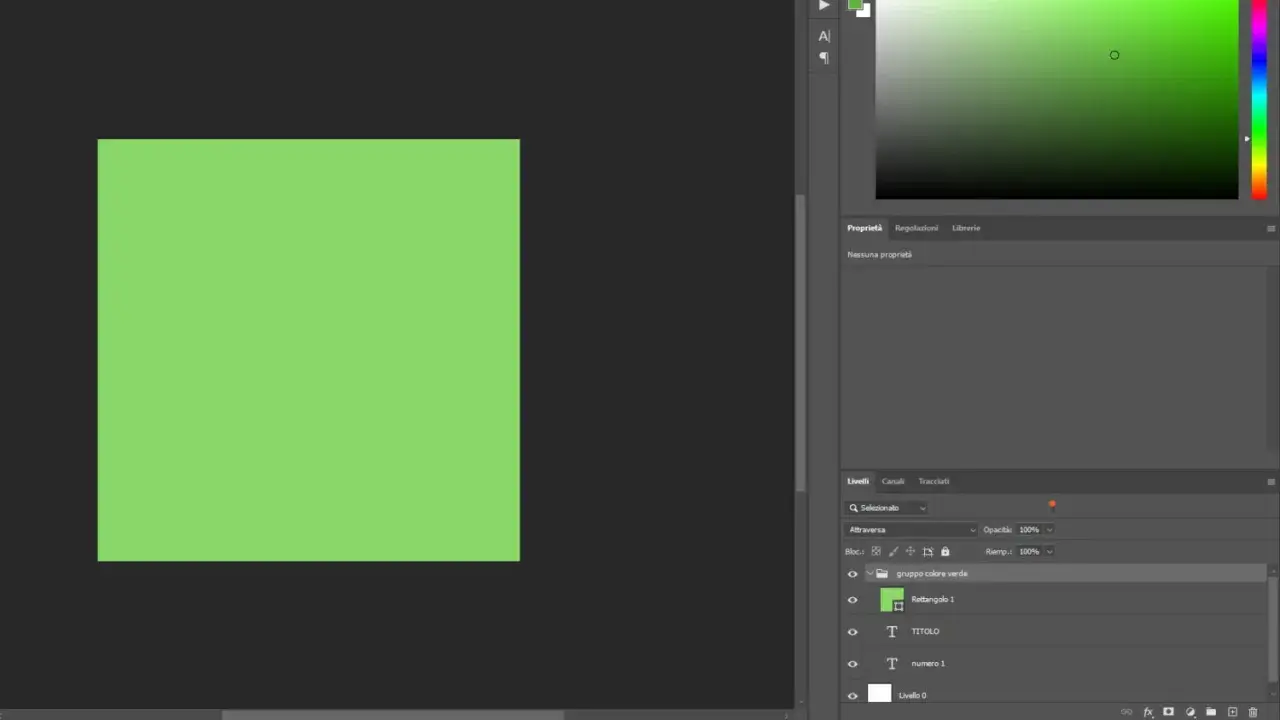
Task: Open the Opacità slider arrow
Action: pos(1049,530)
